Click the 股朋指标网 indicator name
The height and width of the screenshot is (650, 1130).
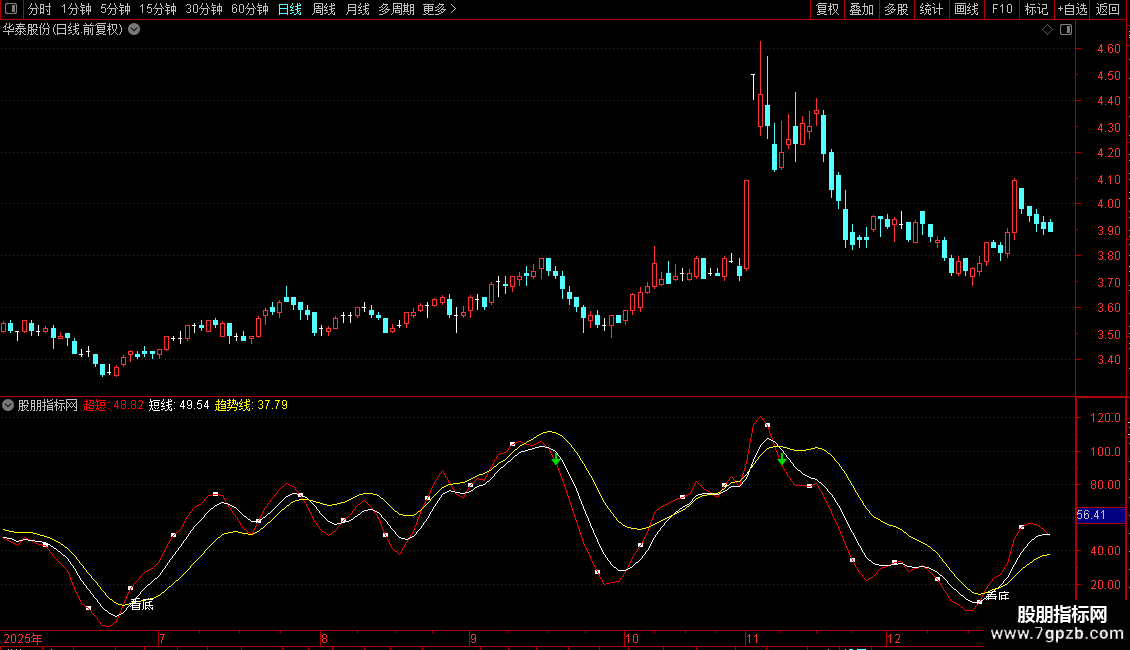(x=48, y=405)
